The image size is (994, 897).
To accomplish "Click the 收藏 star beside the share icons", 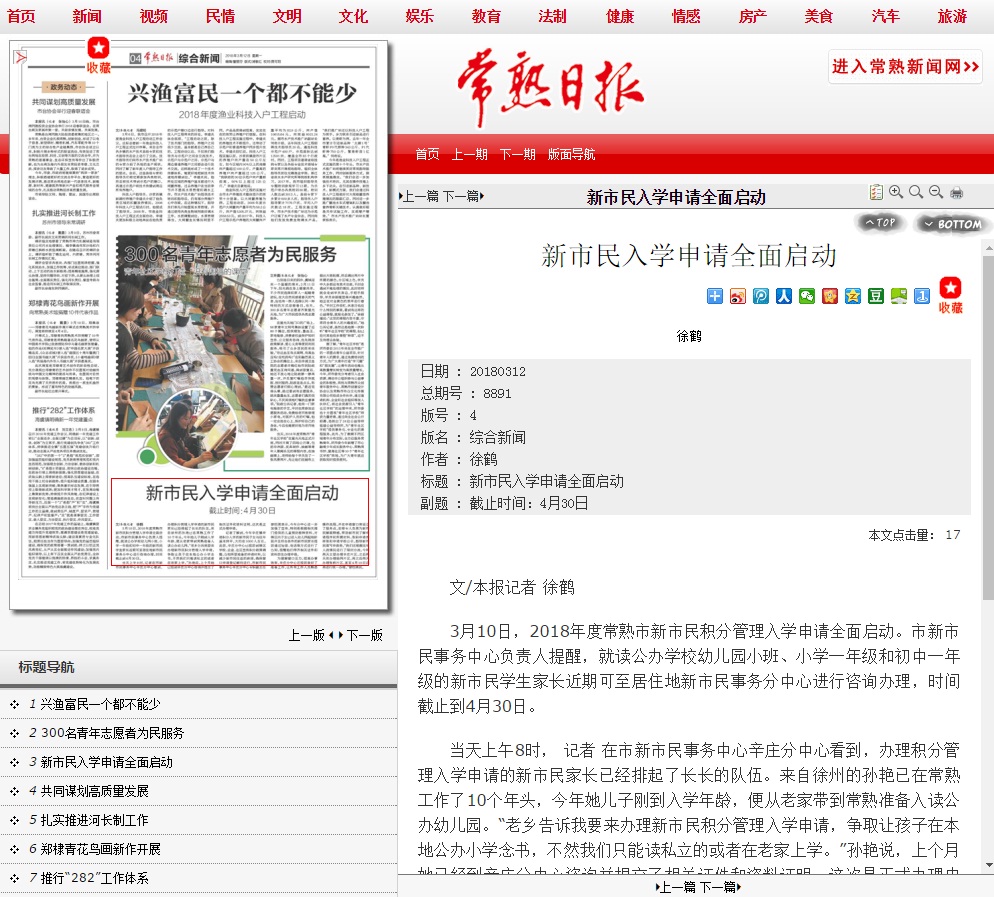I will point(950,295).
